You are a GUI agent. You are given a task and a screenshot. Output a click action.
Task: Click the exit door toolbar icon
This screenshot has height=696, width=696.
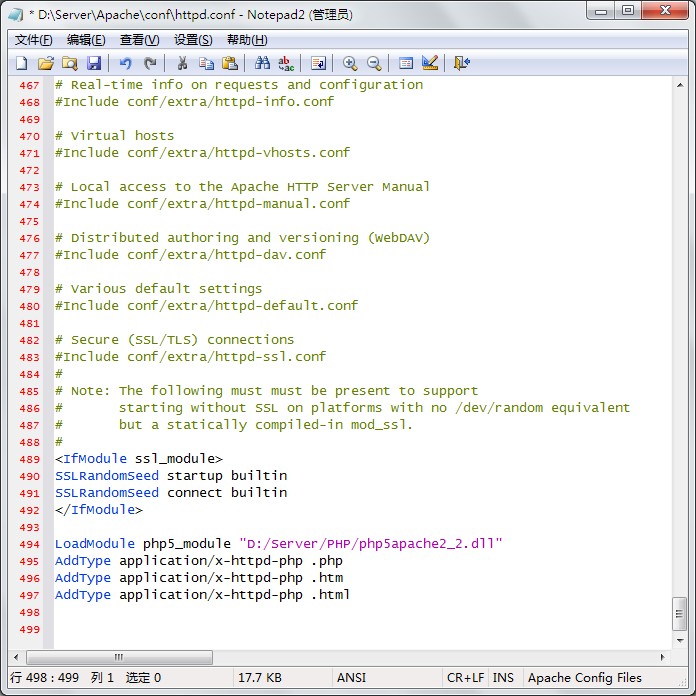[x=462, y=63]
